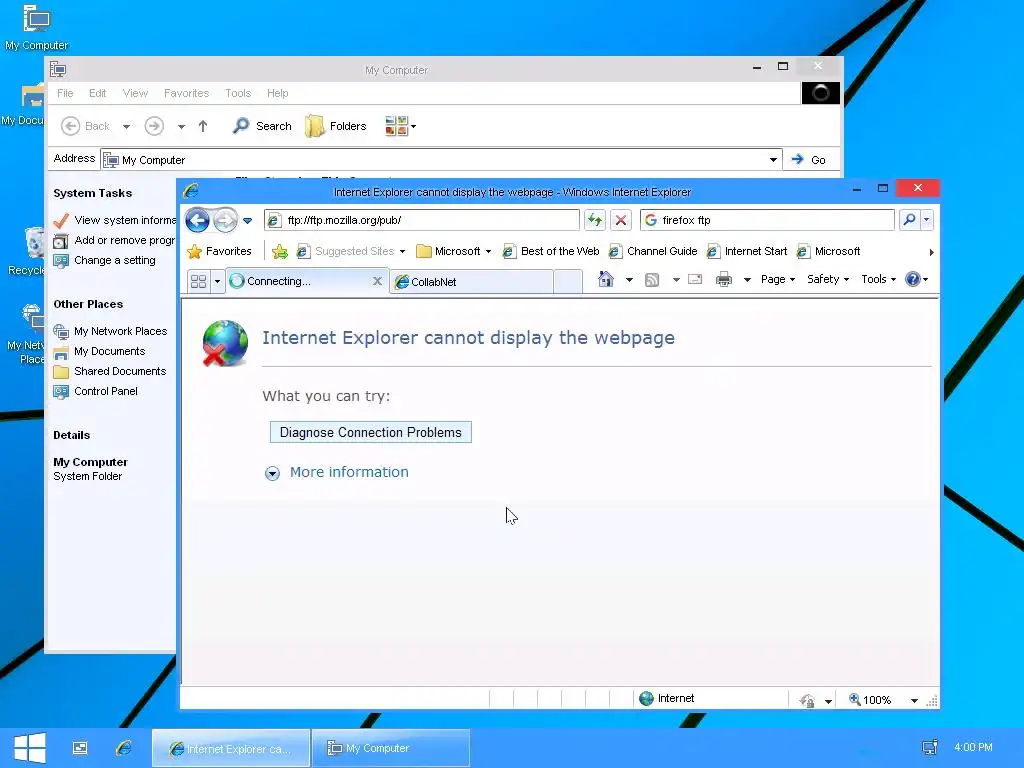The image size is (1024, 768).
Task: Launch Internet Explorer quick launch icon
Action: point(123,748)
